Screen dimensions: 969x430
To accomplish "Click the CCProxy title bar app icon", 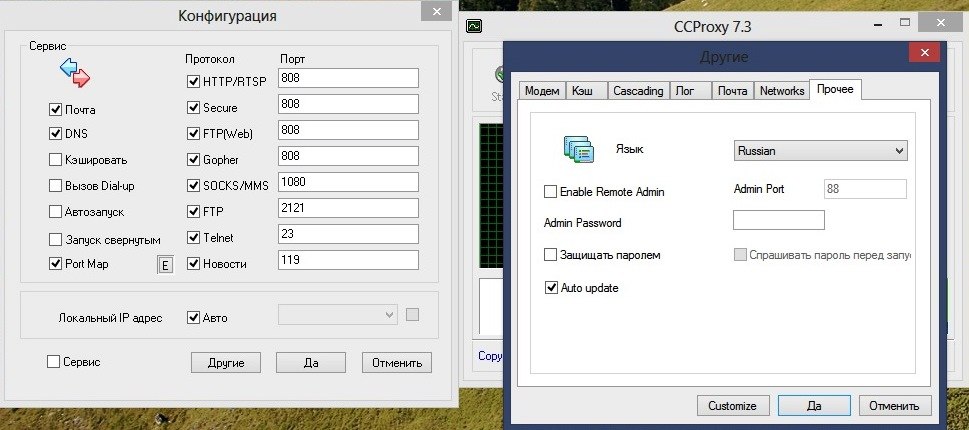I will click(x=474, y=27).
